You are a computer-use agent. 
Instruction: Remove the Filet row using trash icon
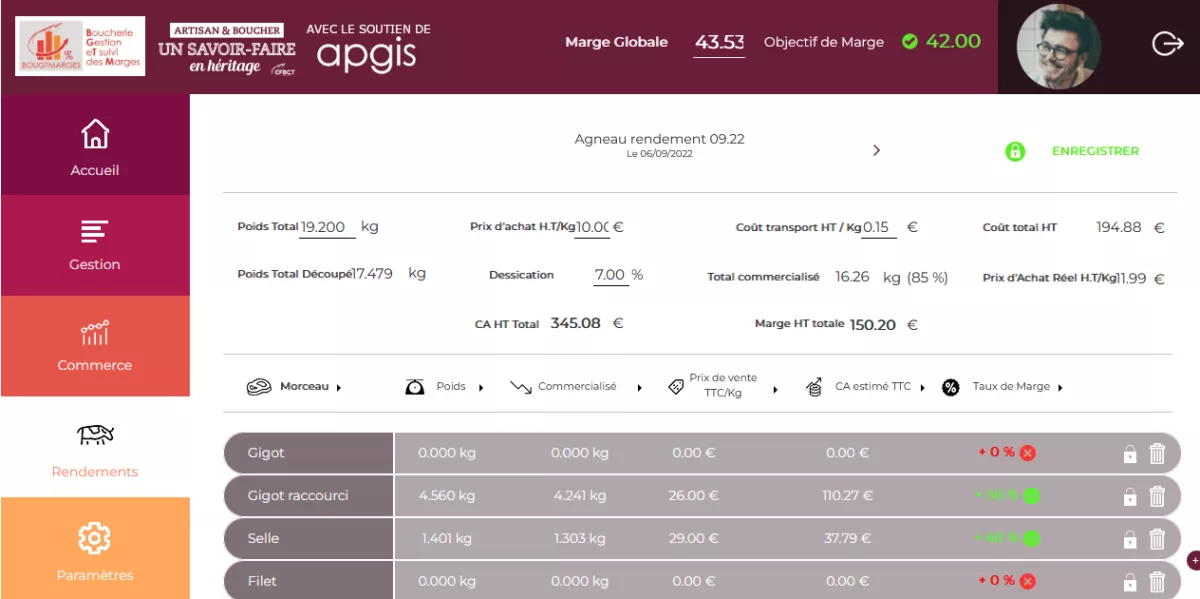[x=1157, y=581]
